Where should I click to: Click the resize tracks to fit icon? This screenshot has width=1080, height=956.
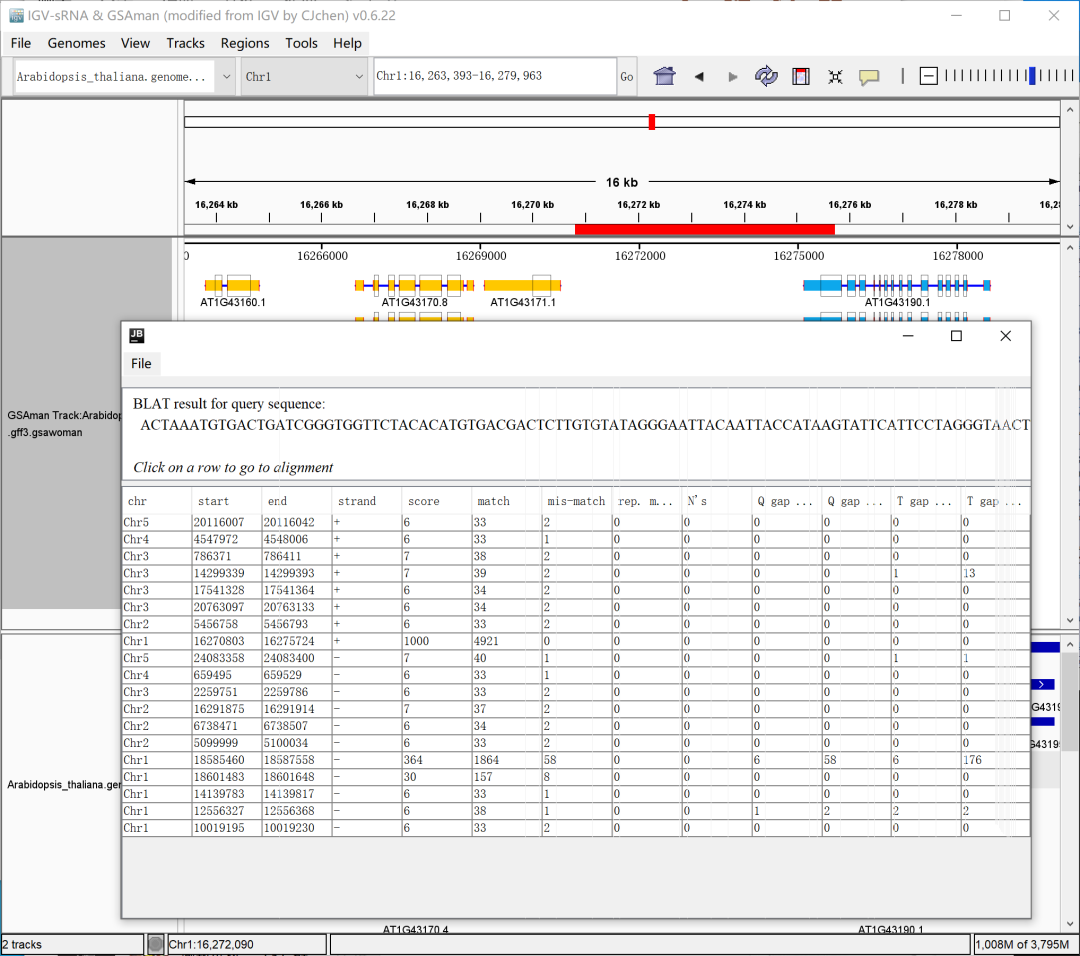tap(835, 77)
